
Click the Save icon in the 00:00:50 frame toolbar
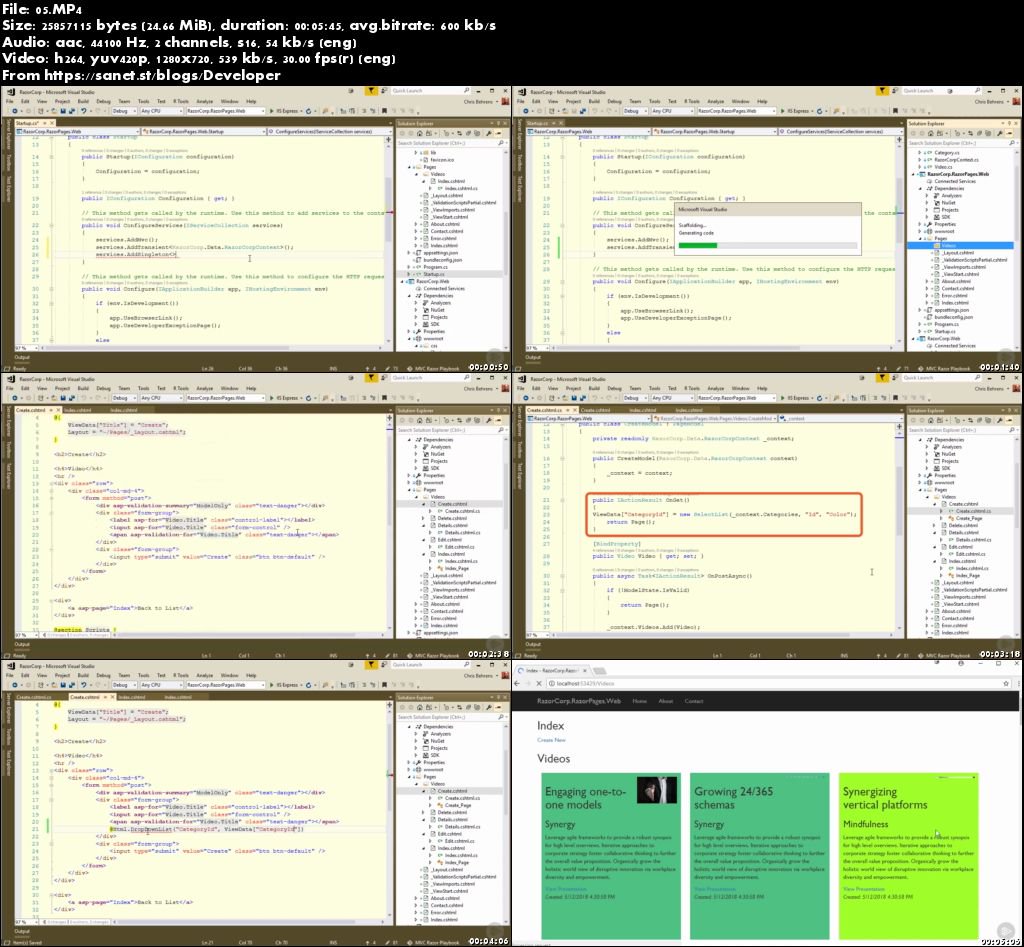click(x=63, y=111)
